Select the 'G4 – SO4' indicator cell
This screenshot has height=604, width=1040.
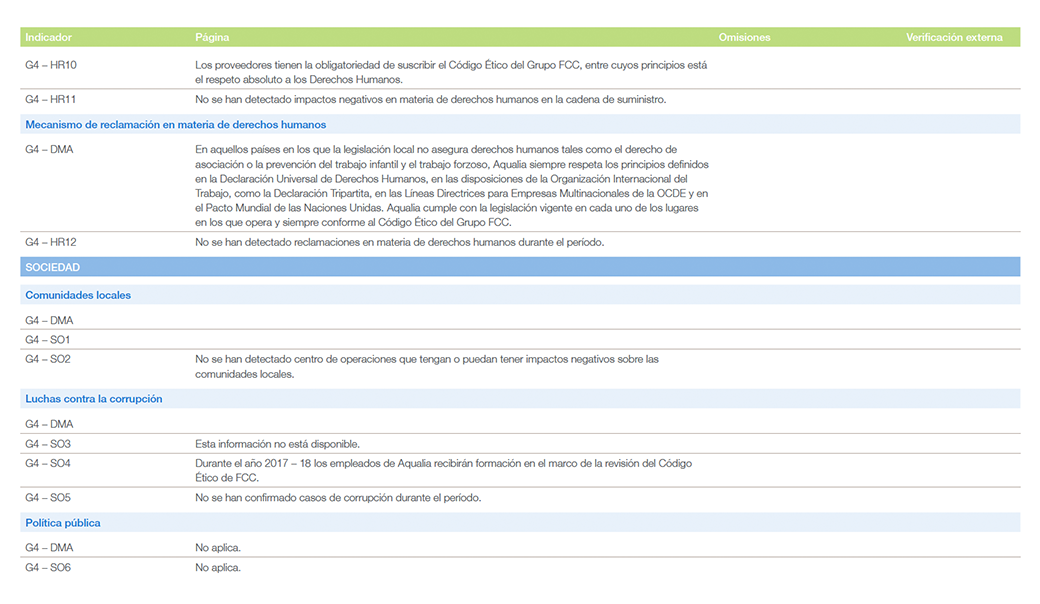48,463
